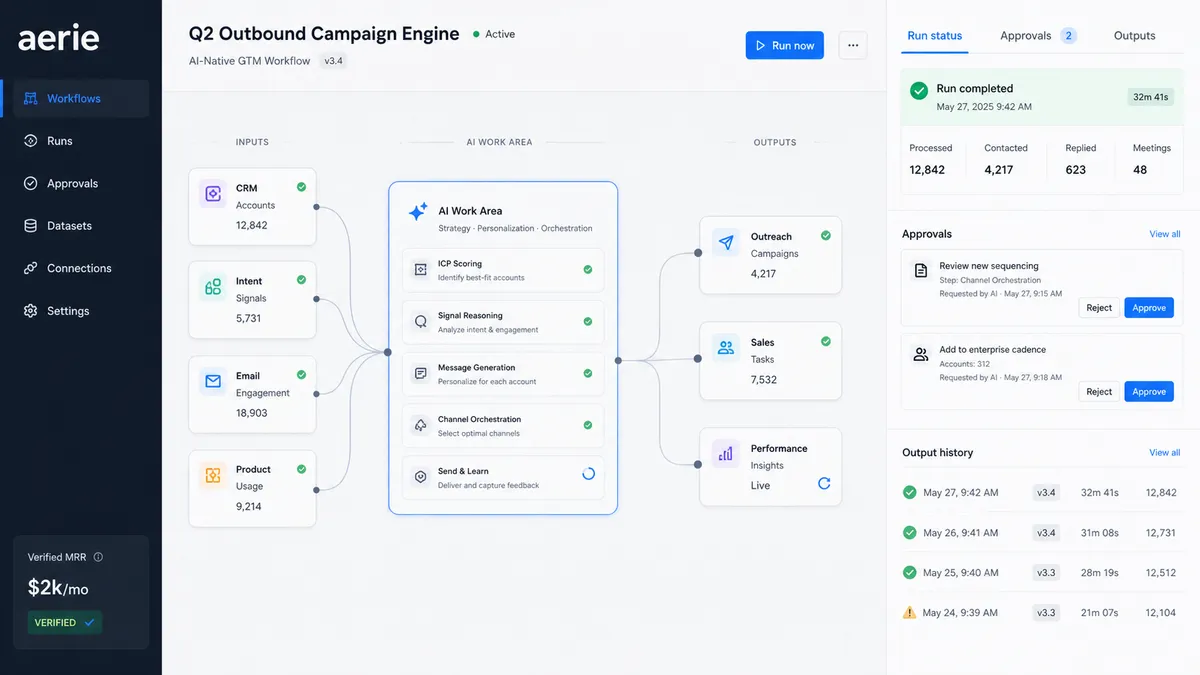Click the Performance Insights refresh icon
1200x675 pixels.
click(x=824, y=483)
